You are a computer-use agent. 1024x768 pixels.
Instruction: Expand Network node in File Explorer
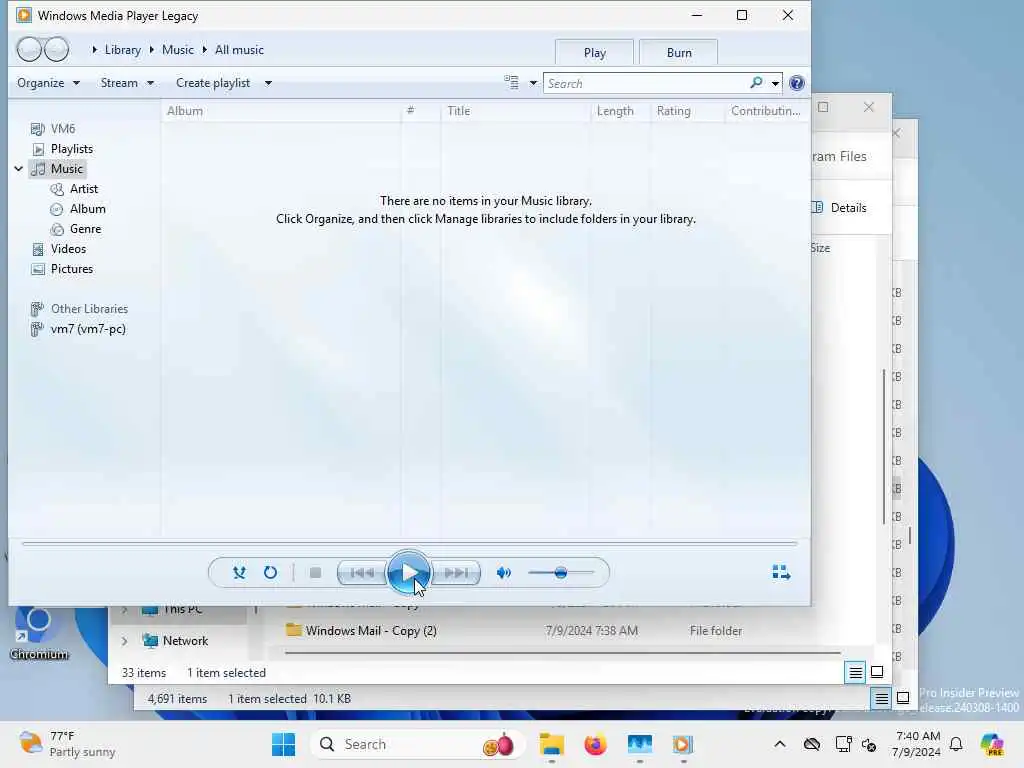click(124, 641)
